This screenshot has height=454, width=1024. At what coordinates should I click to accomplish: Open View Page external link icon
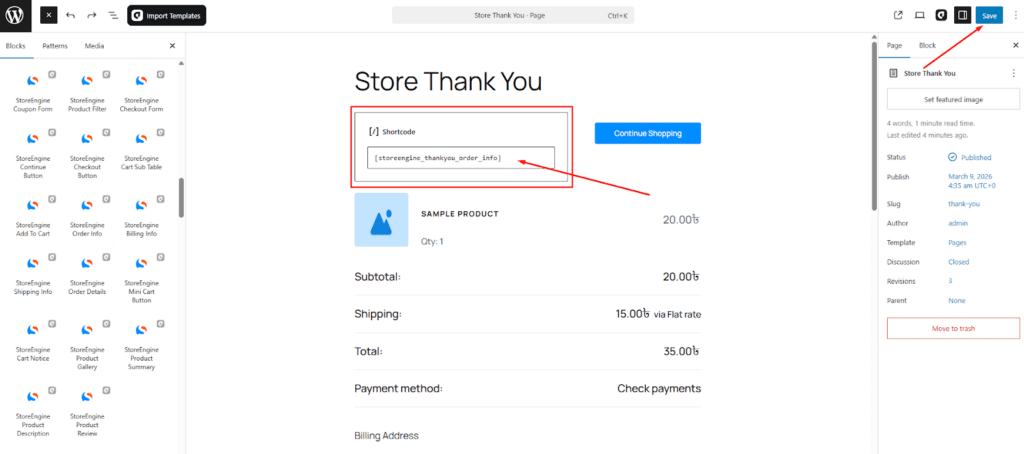point(898,15)
